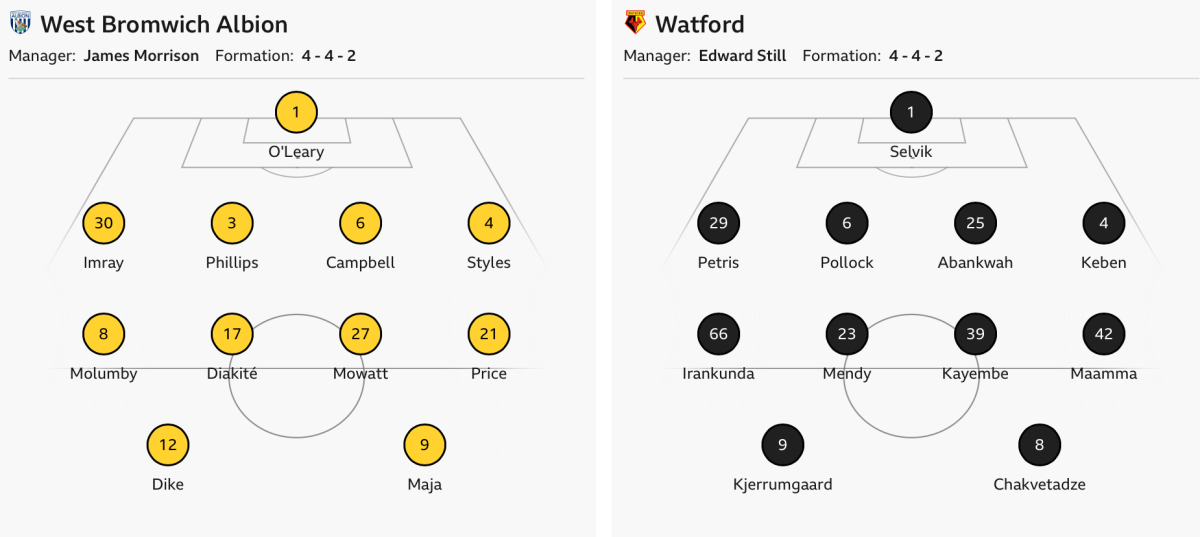Open manager James Morrison's name
The image size is (1200, 537).
(x=141, y=56)
